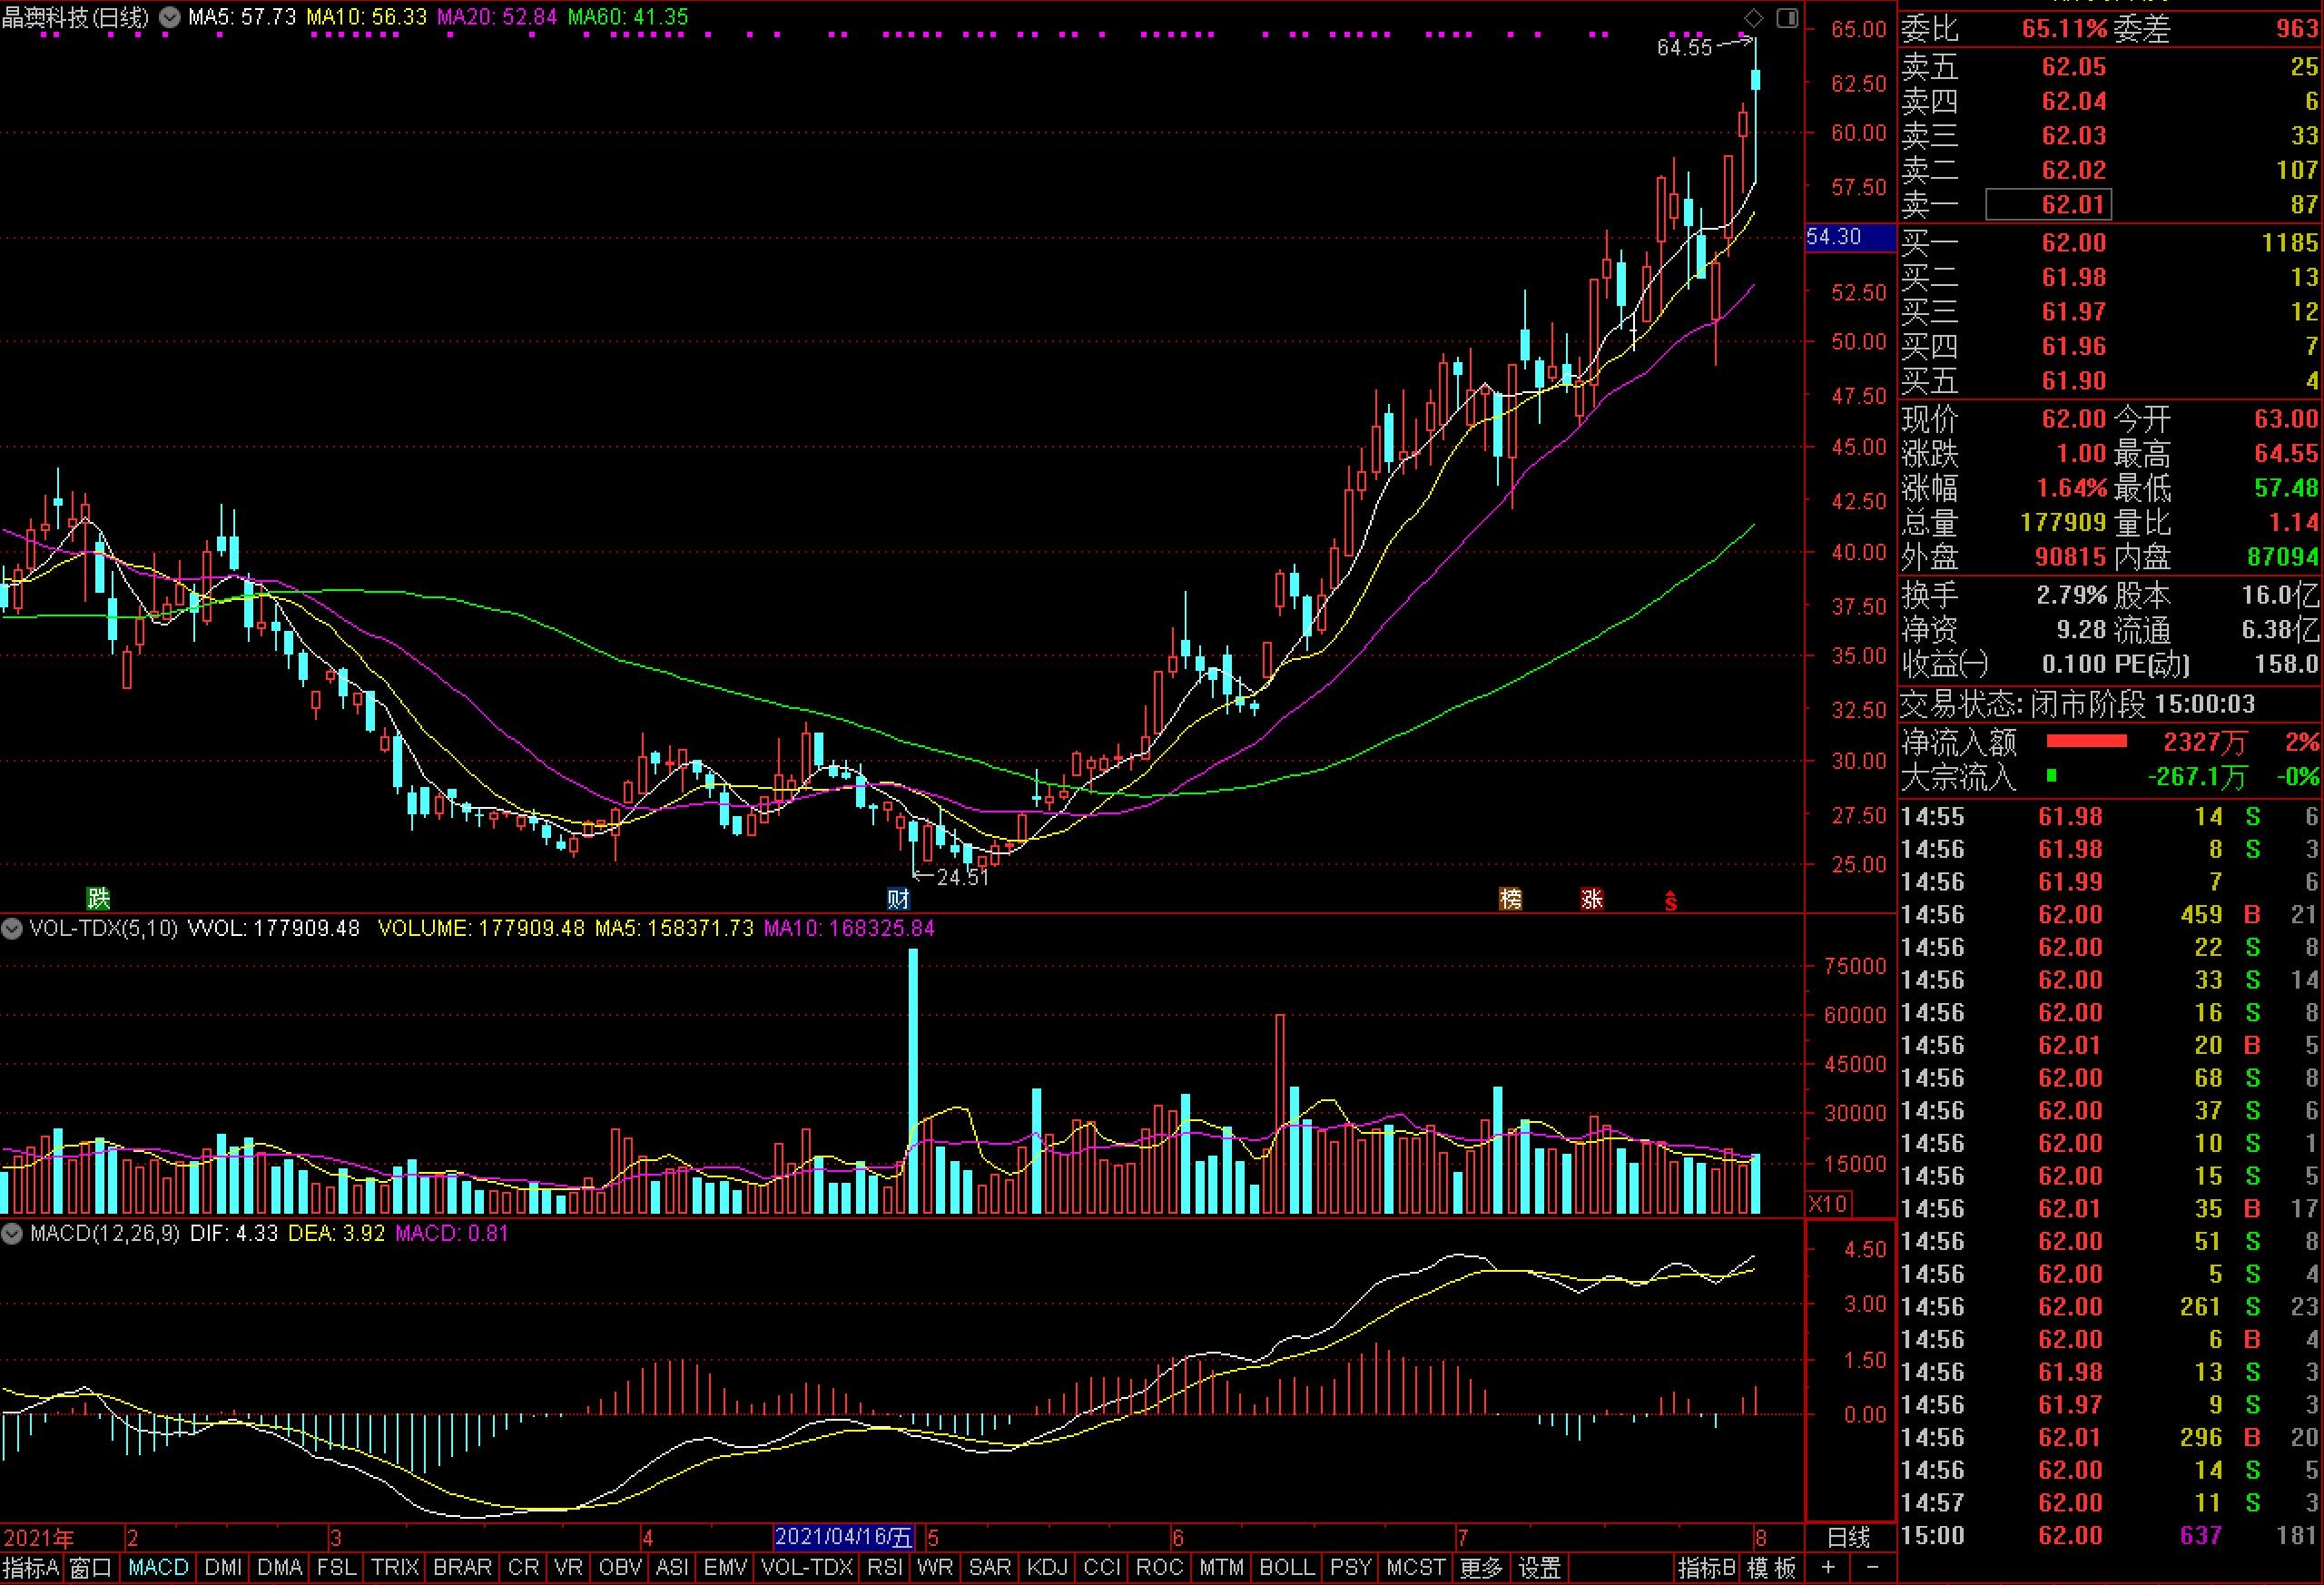Toggle the 指标A indicator group
2324x1585 pixels.
point(31,1567)
